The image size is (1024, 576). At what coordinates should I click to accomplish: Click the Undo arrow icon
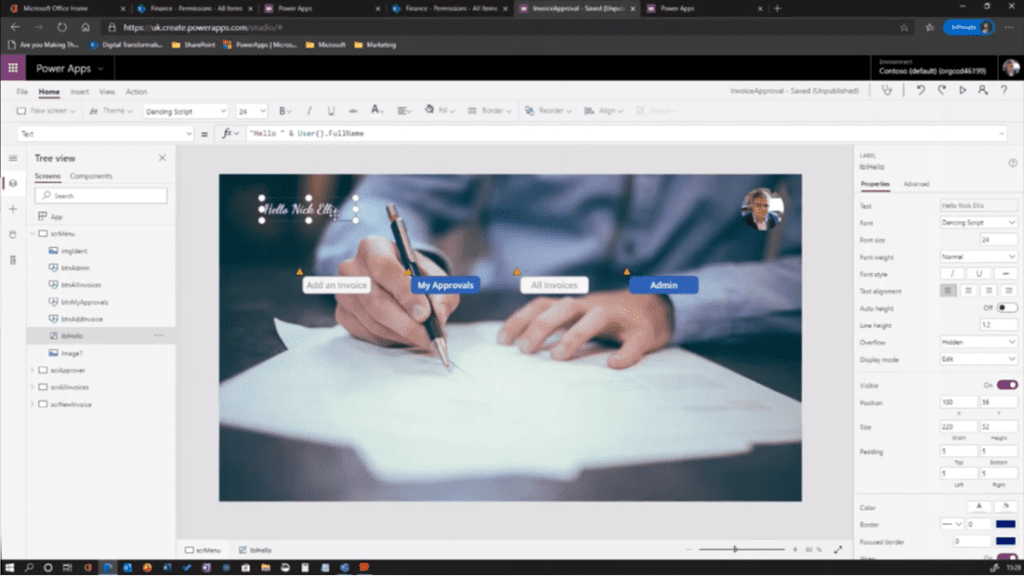point(920,91)
